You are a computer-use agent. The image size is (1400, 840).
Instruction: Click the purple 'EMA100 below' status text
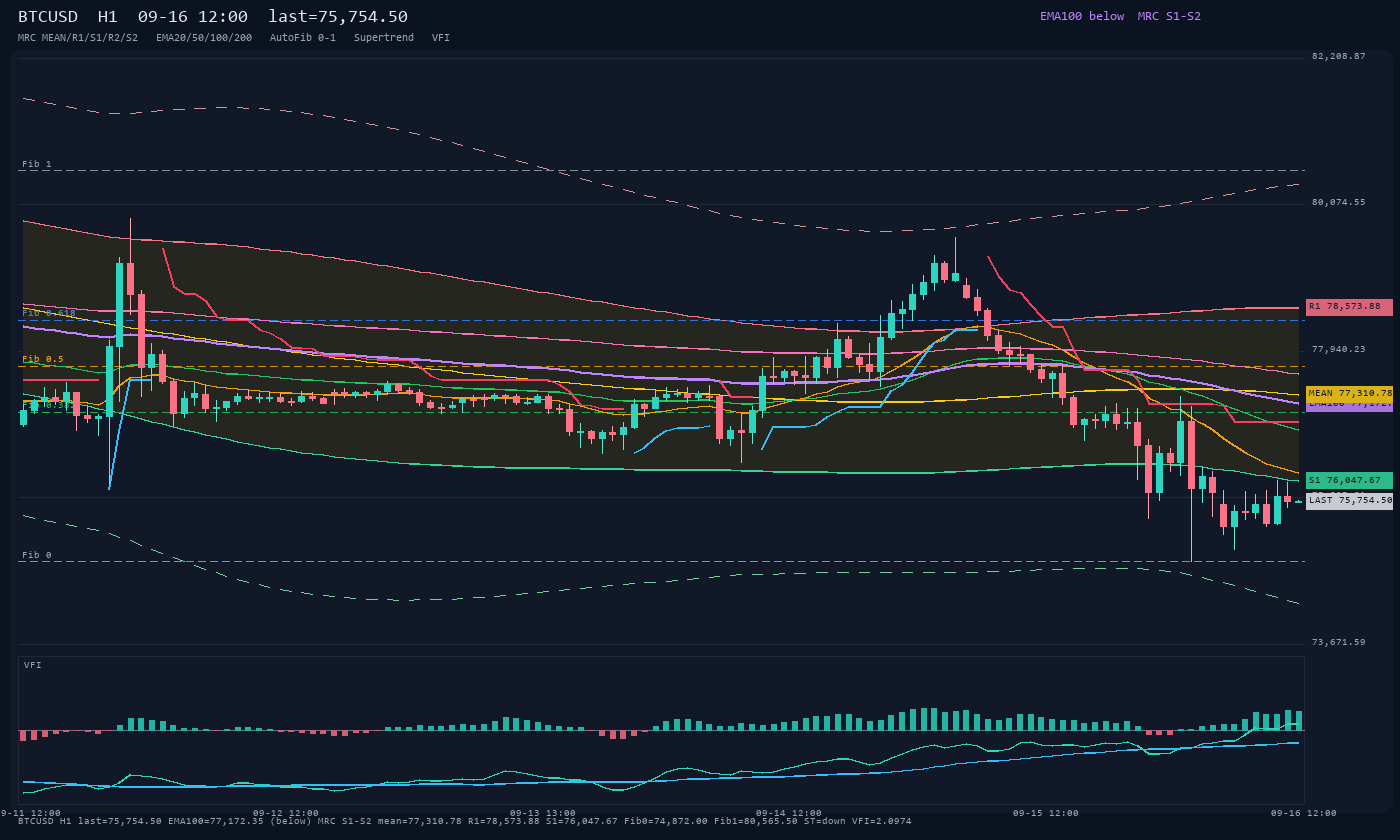(x=1082, y=16)
